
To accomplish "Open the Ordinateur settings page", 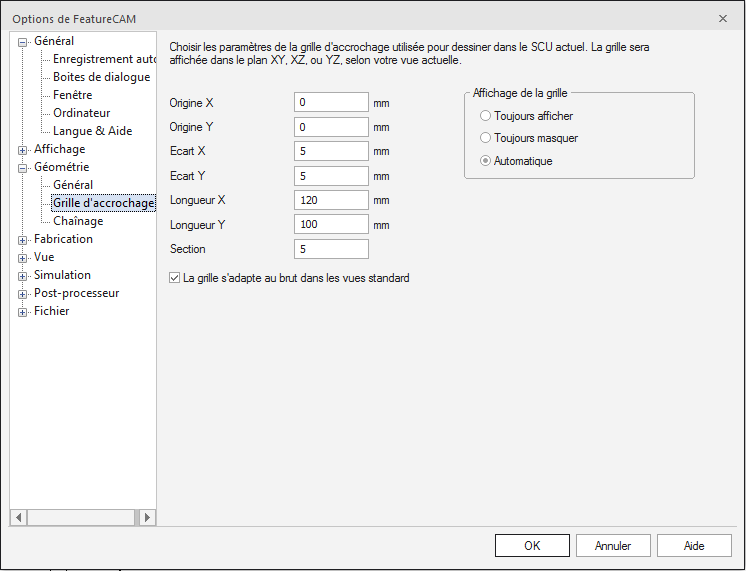I will point(81,113).
